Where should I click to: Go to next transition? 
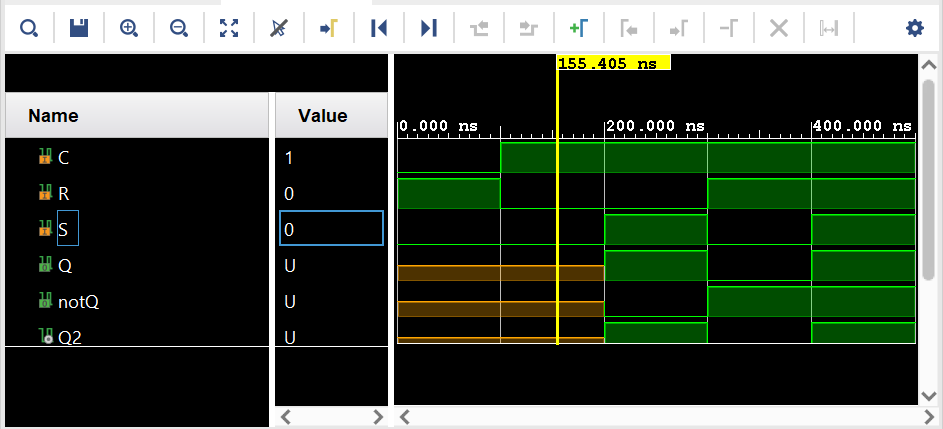pos(529,28)
